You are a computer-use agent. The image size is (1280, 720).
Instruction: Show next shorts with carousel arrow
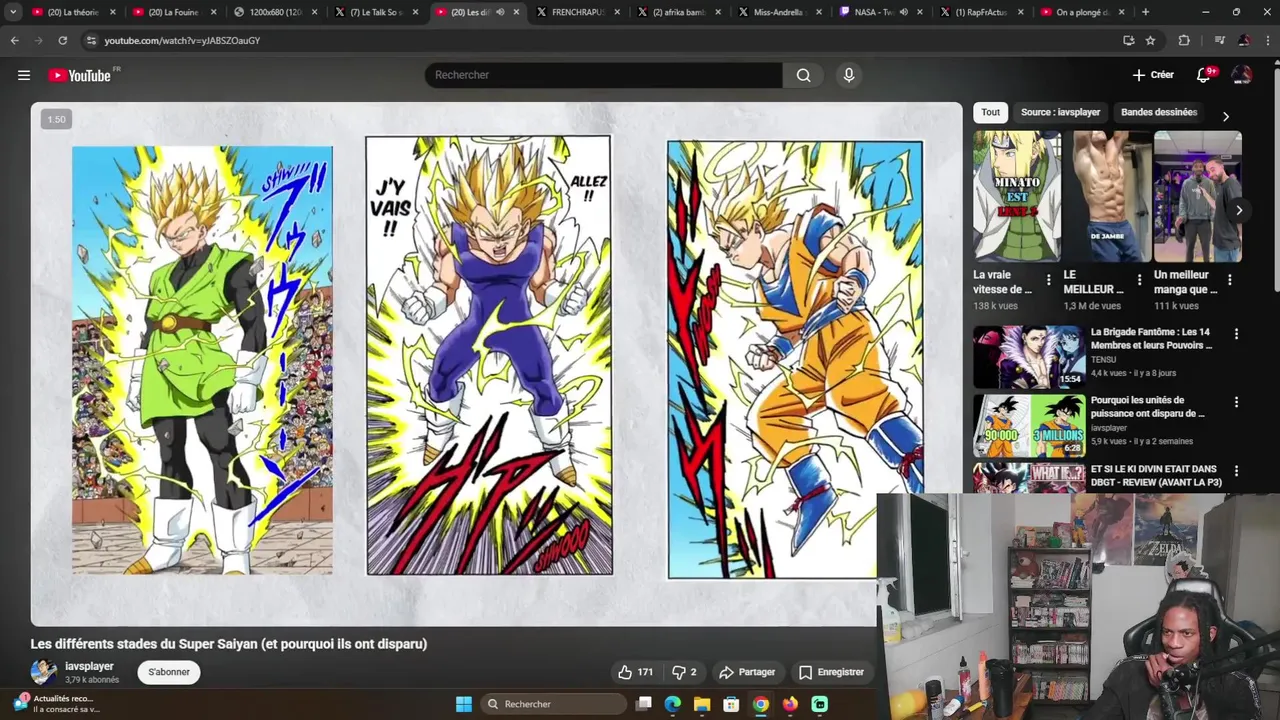coord(1239,210)
